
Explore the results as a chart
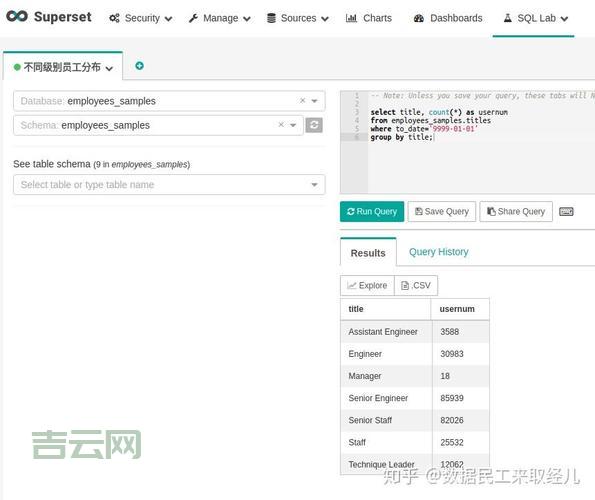click(367, 285)
